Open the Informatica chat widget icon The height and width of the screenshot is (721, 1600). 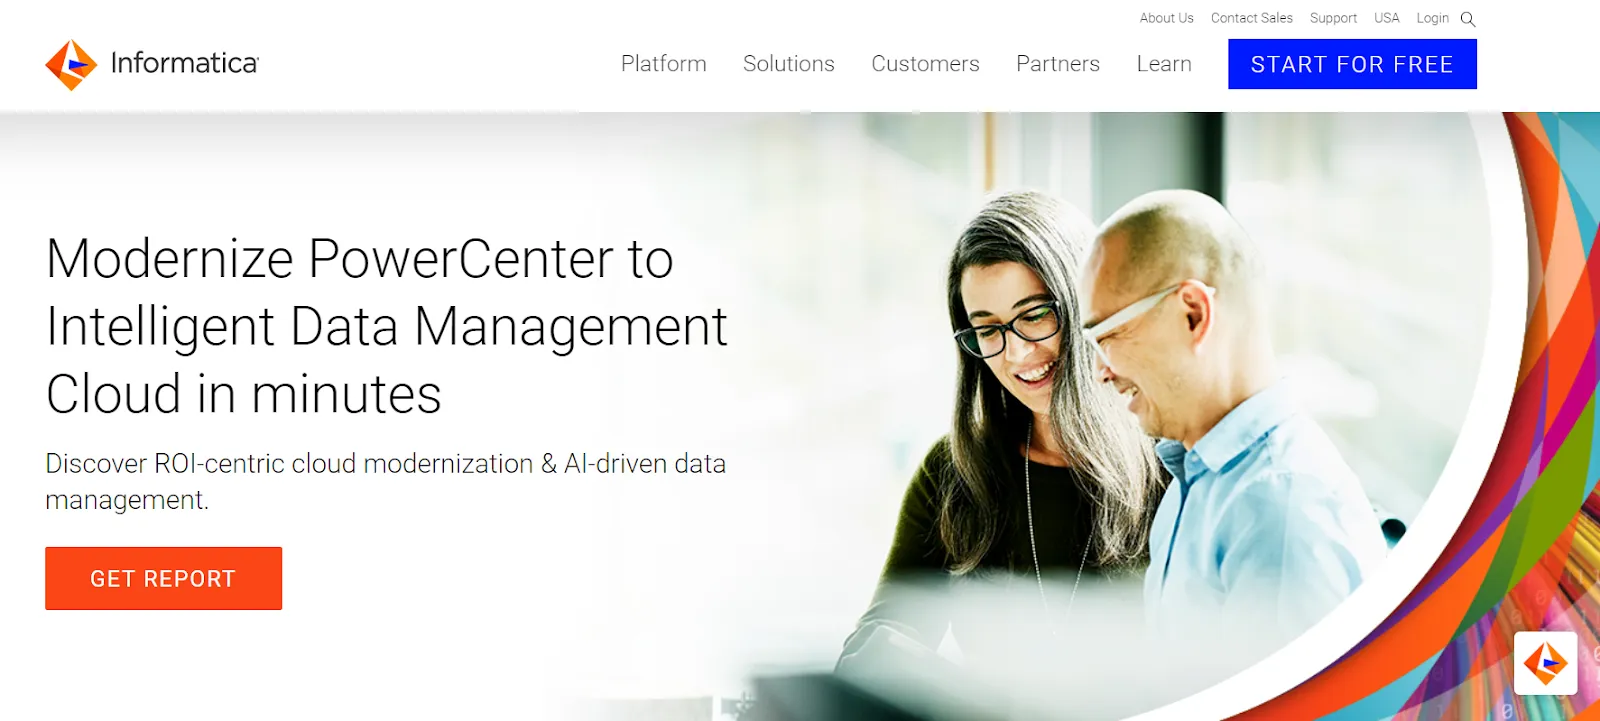[x=1545, y=663]
